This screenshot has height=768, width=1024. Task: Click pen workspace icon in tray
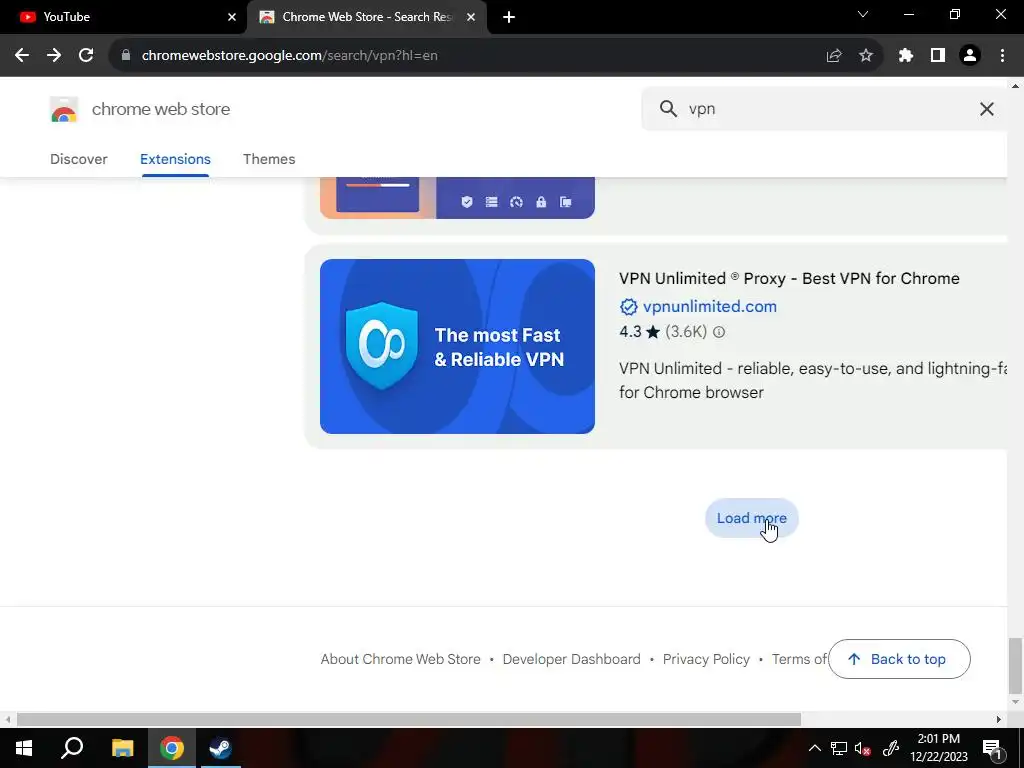(x=891, y=748)
